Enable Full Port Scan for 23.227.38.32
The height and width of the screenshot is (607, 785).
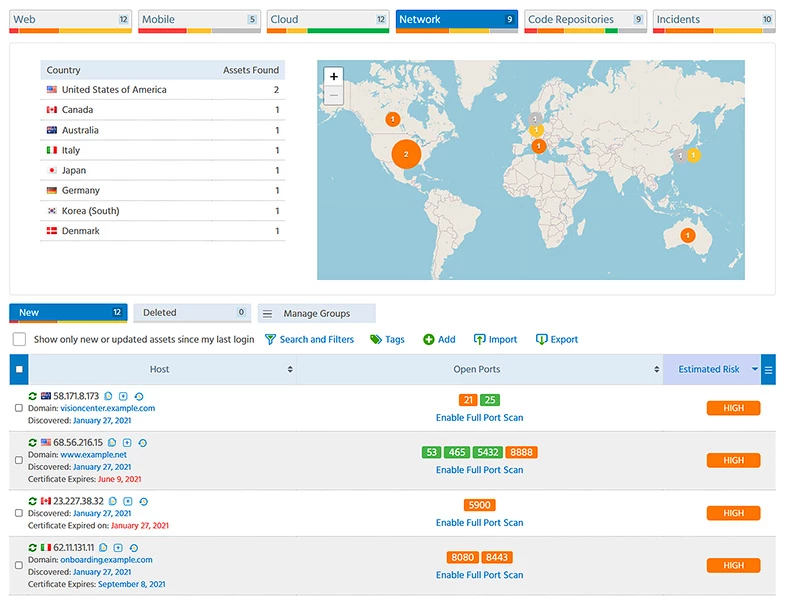[479, 523]
